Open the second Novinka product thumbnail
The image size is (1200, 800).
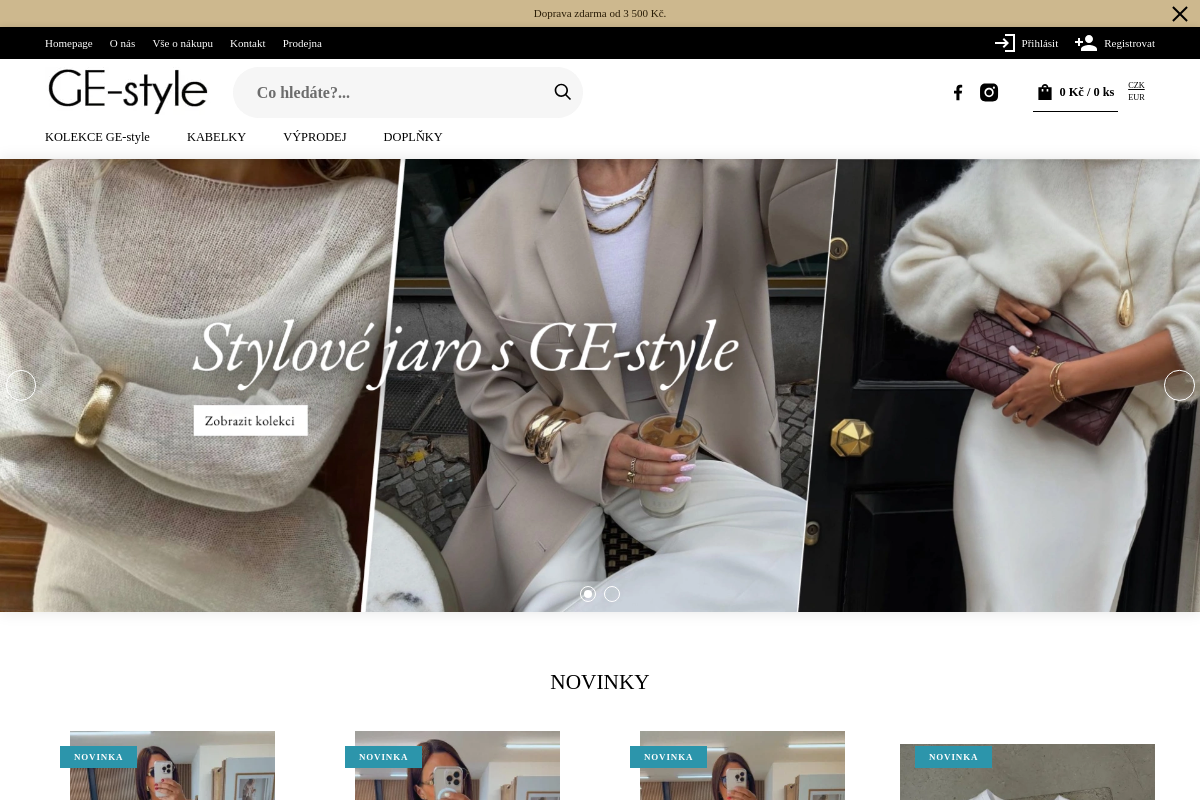pyautogui.click(x=457, y=765)
